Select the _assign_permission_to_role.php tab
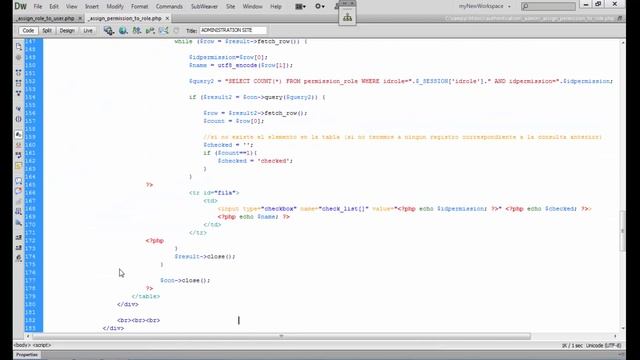Image resolution: width=640 pixels, height=360 pixels. pyautogui.click(x=125, y=18)
